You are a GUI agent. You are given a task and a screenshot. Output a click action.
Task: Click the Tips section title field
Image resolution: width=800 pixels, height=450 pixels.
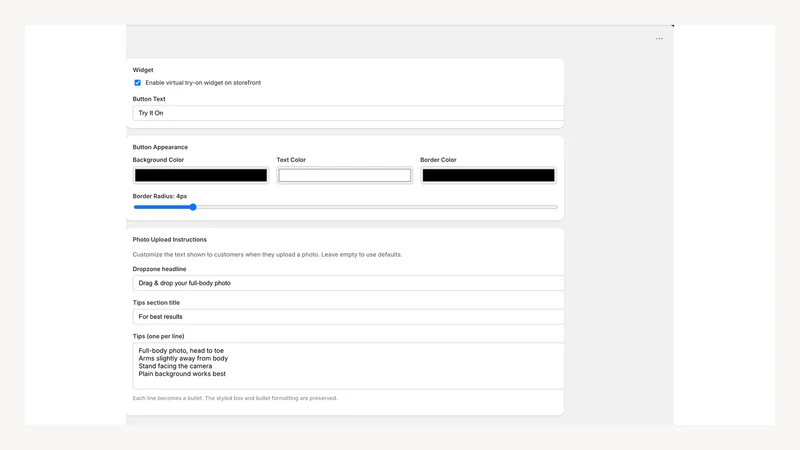[348, 317]
